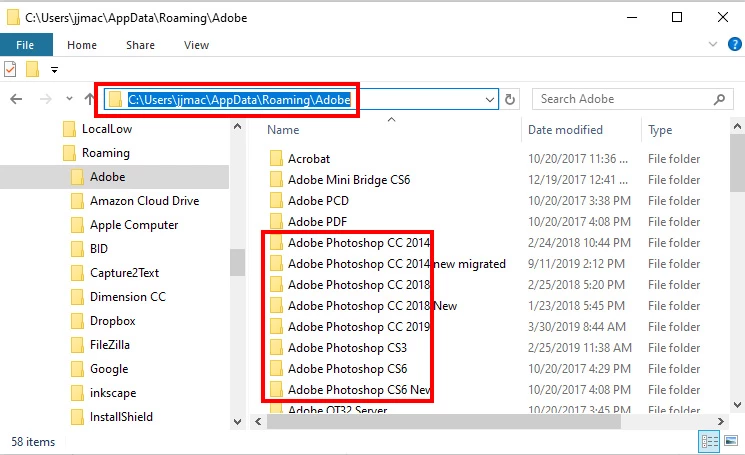Go back using the Back arrow
745x455 pixels.
(x=16, y=99)
